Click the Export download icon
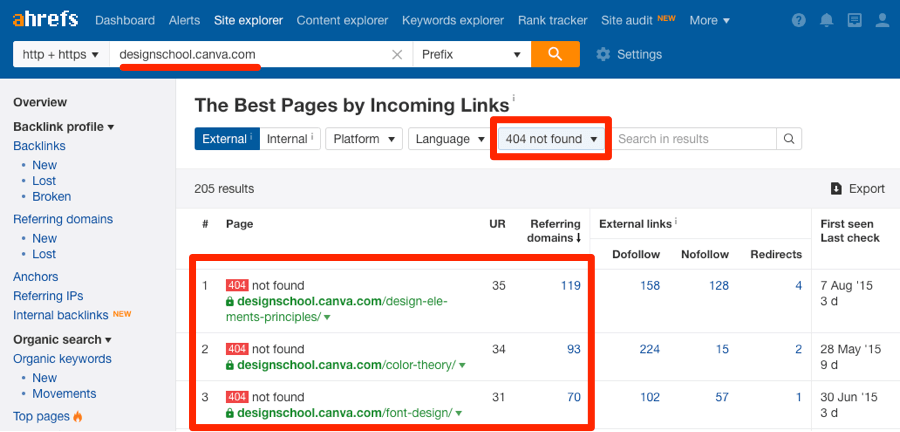 coord(836,189)
